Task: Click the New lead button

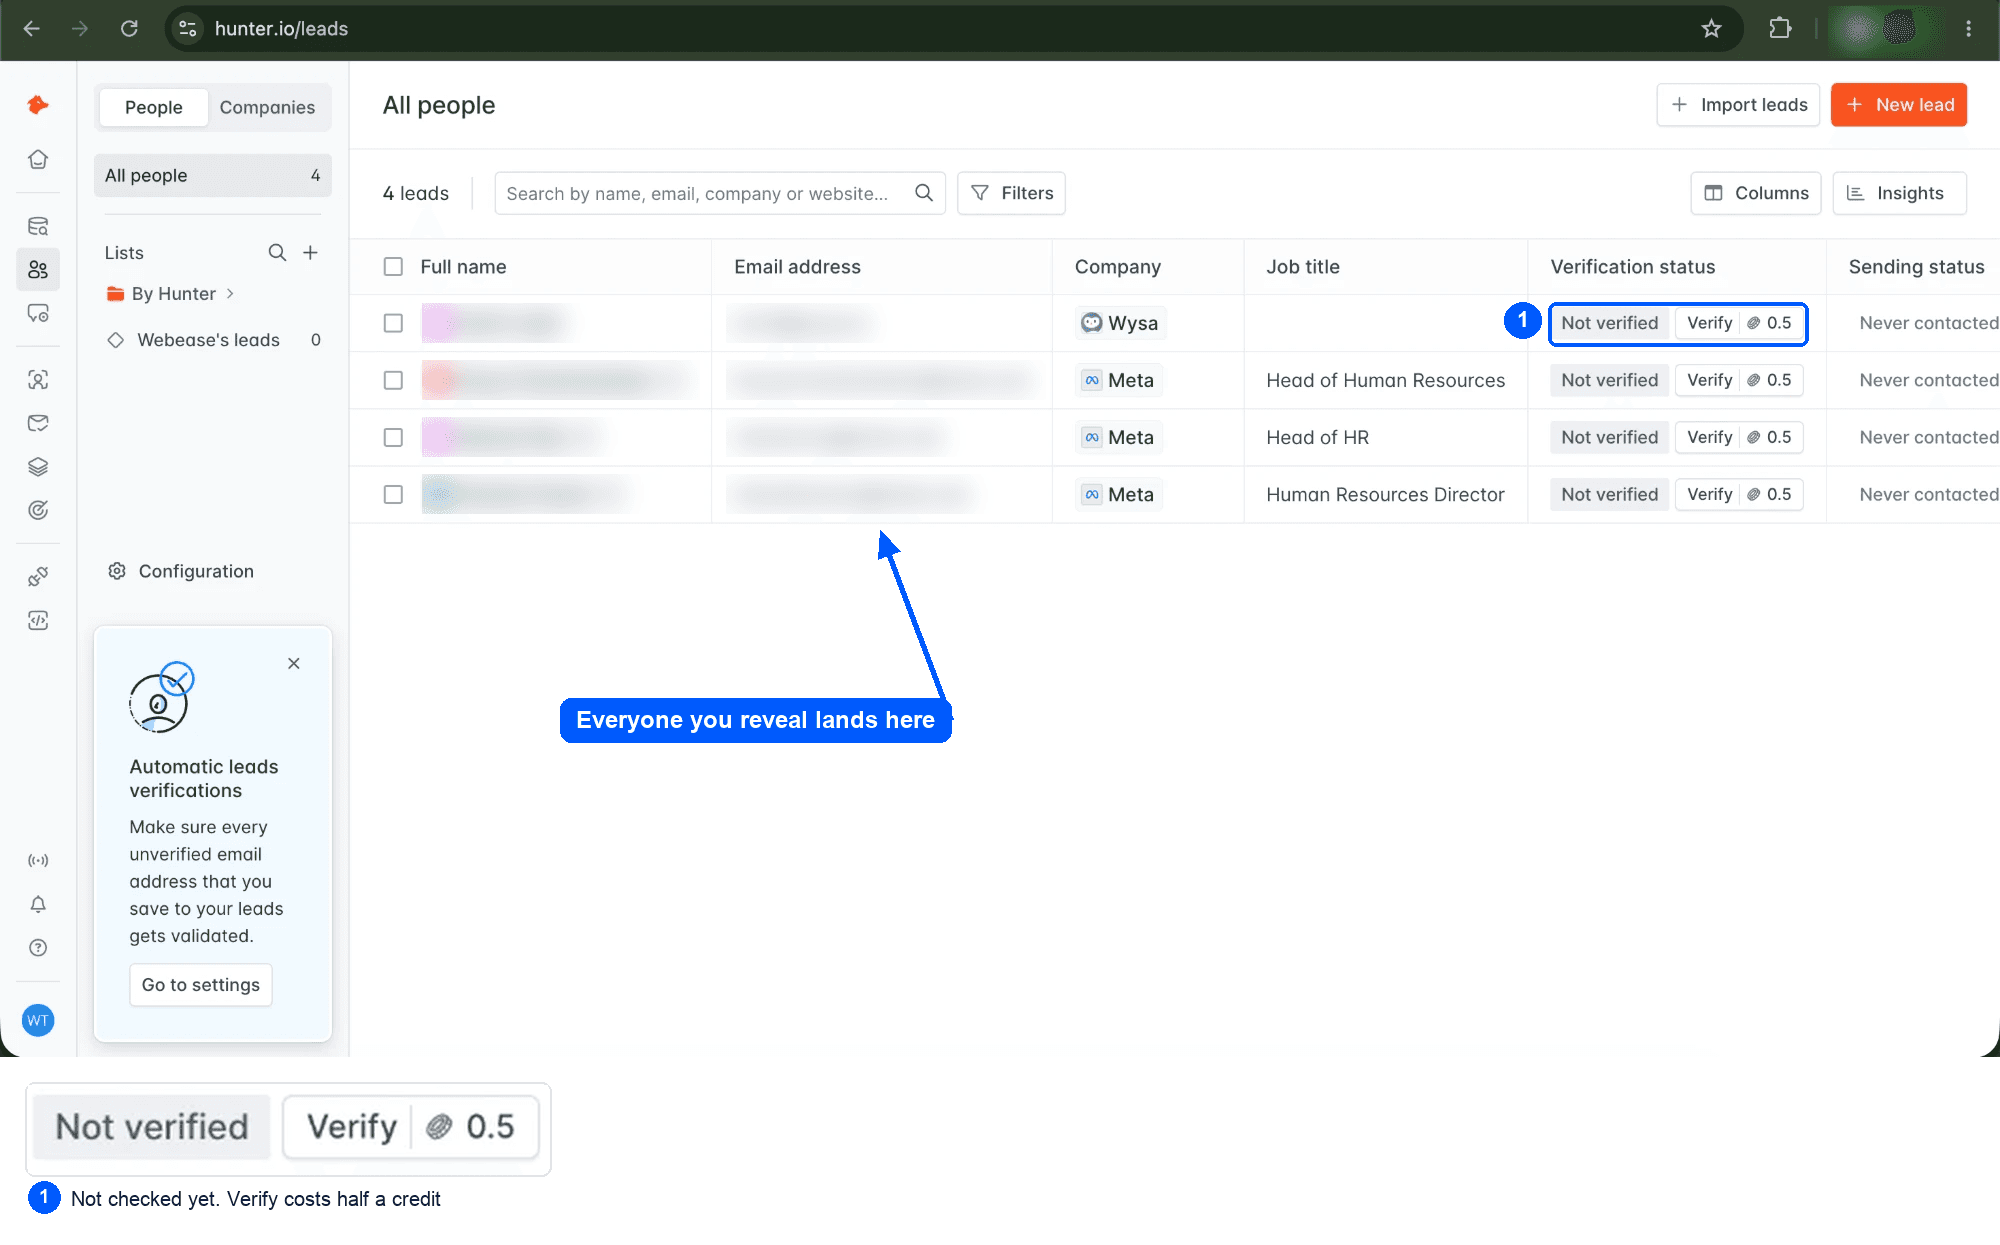Action: tap(1898, 105)
